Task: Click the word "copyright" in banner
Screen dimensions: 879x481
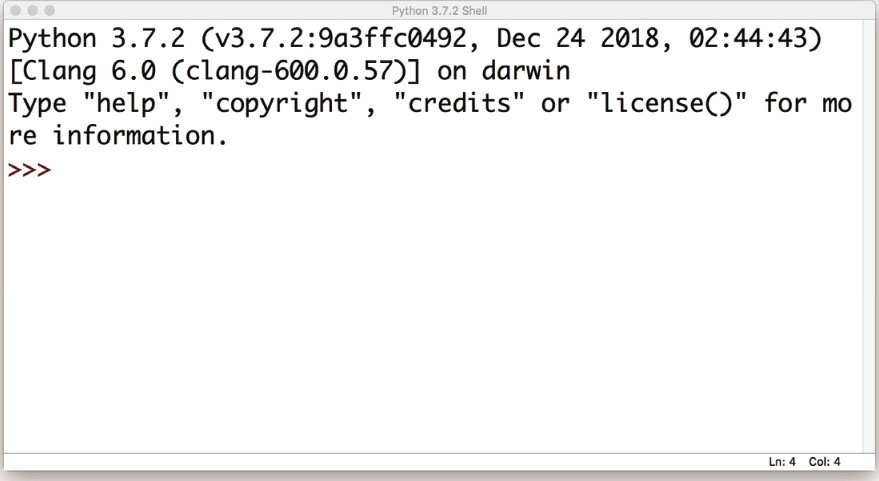Action: pyautogui.click(x=281, y=104)
